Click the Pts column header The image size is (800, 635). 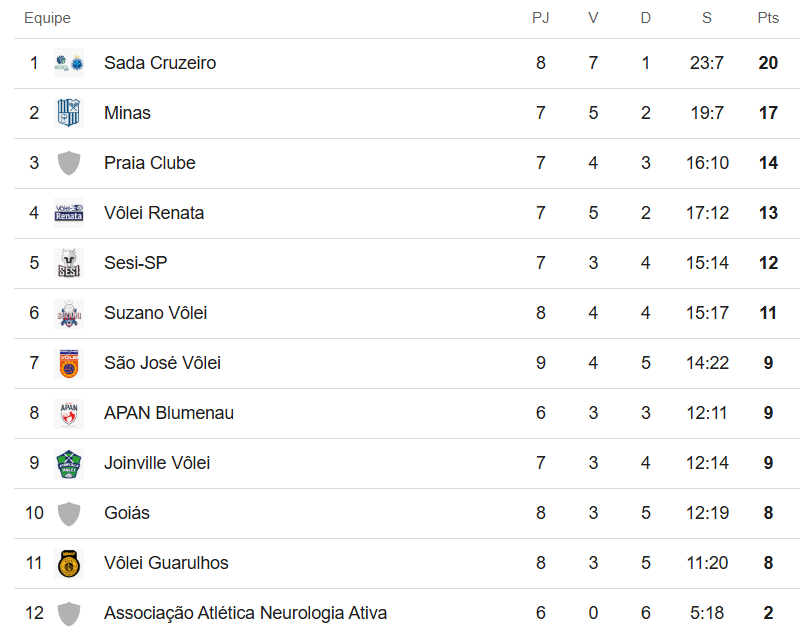(x=768, y=18)
